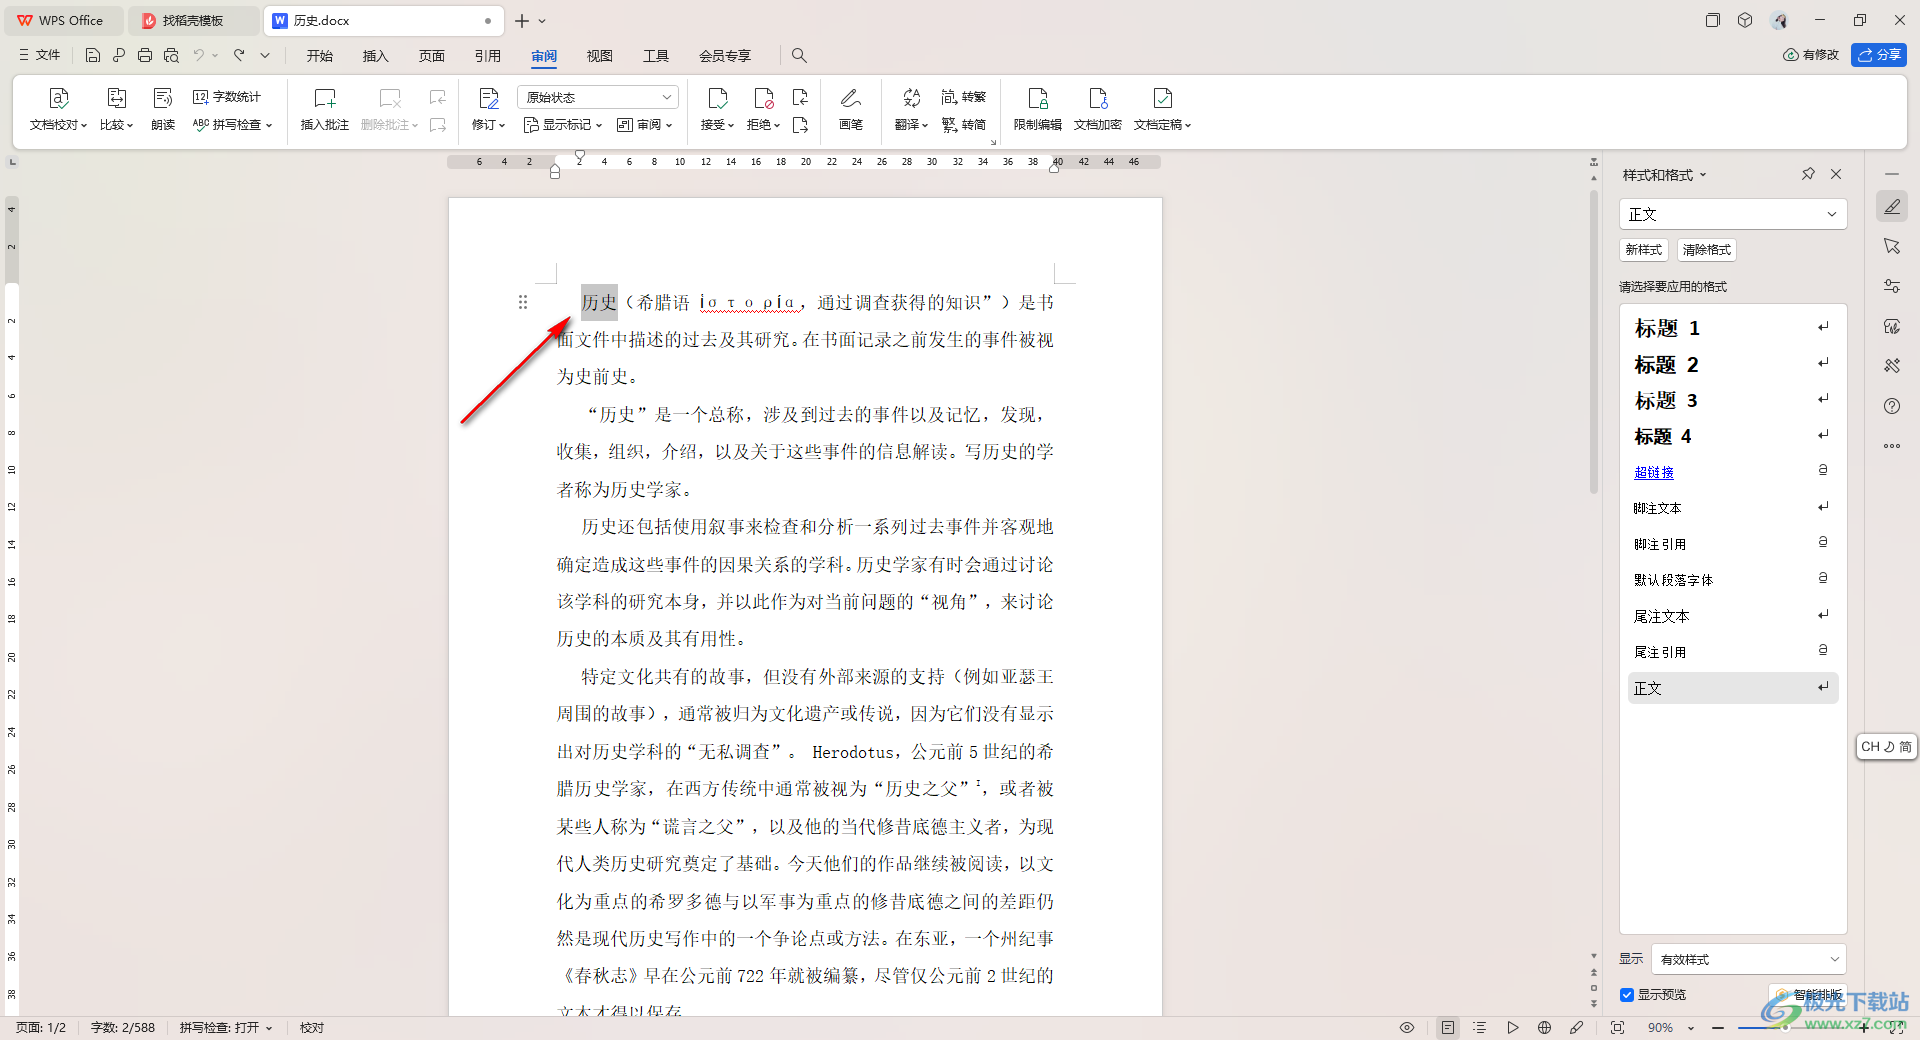
Task: Click the 比较 compare documents icon
Action: point(116,98)
